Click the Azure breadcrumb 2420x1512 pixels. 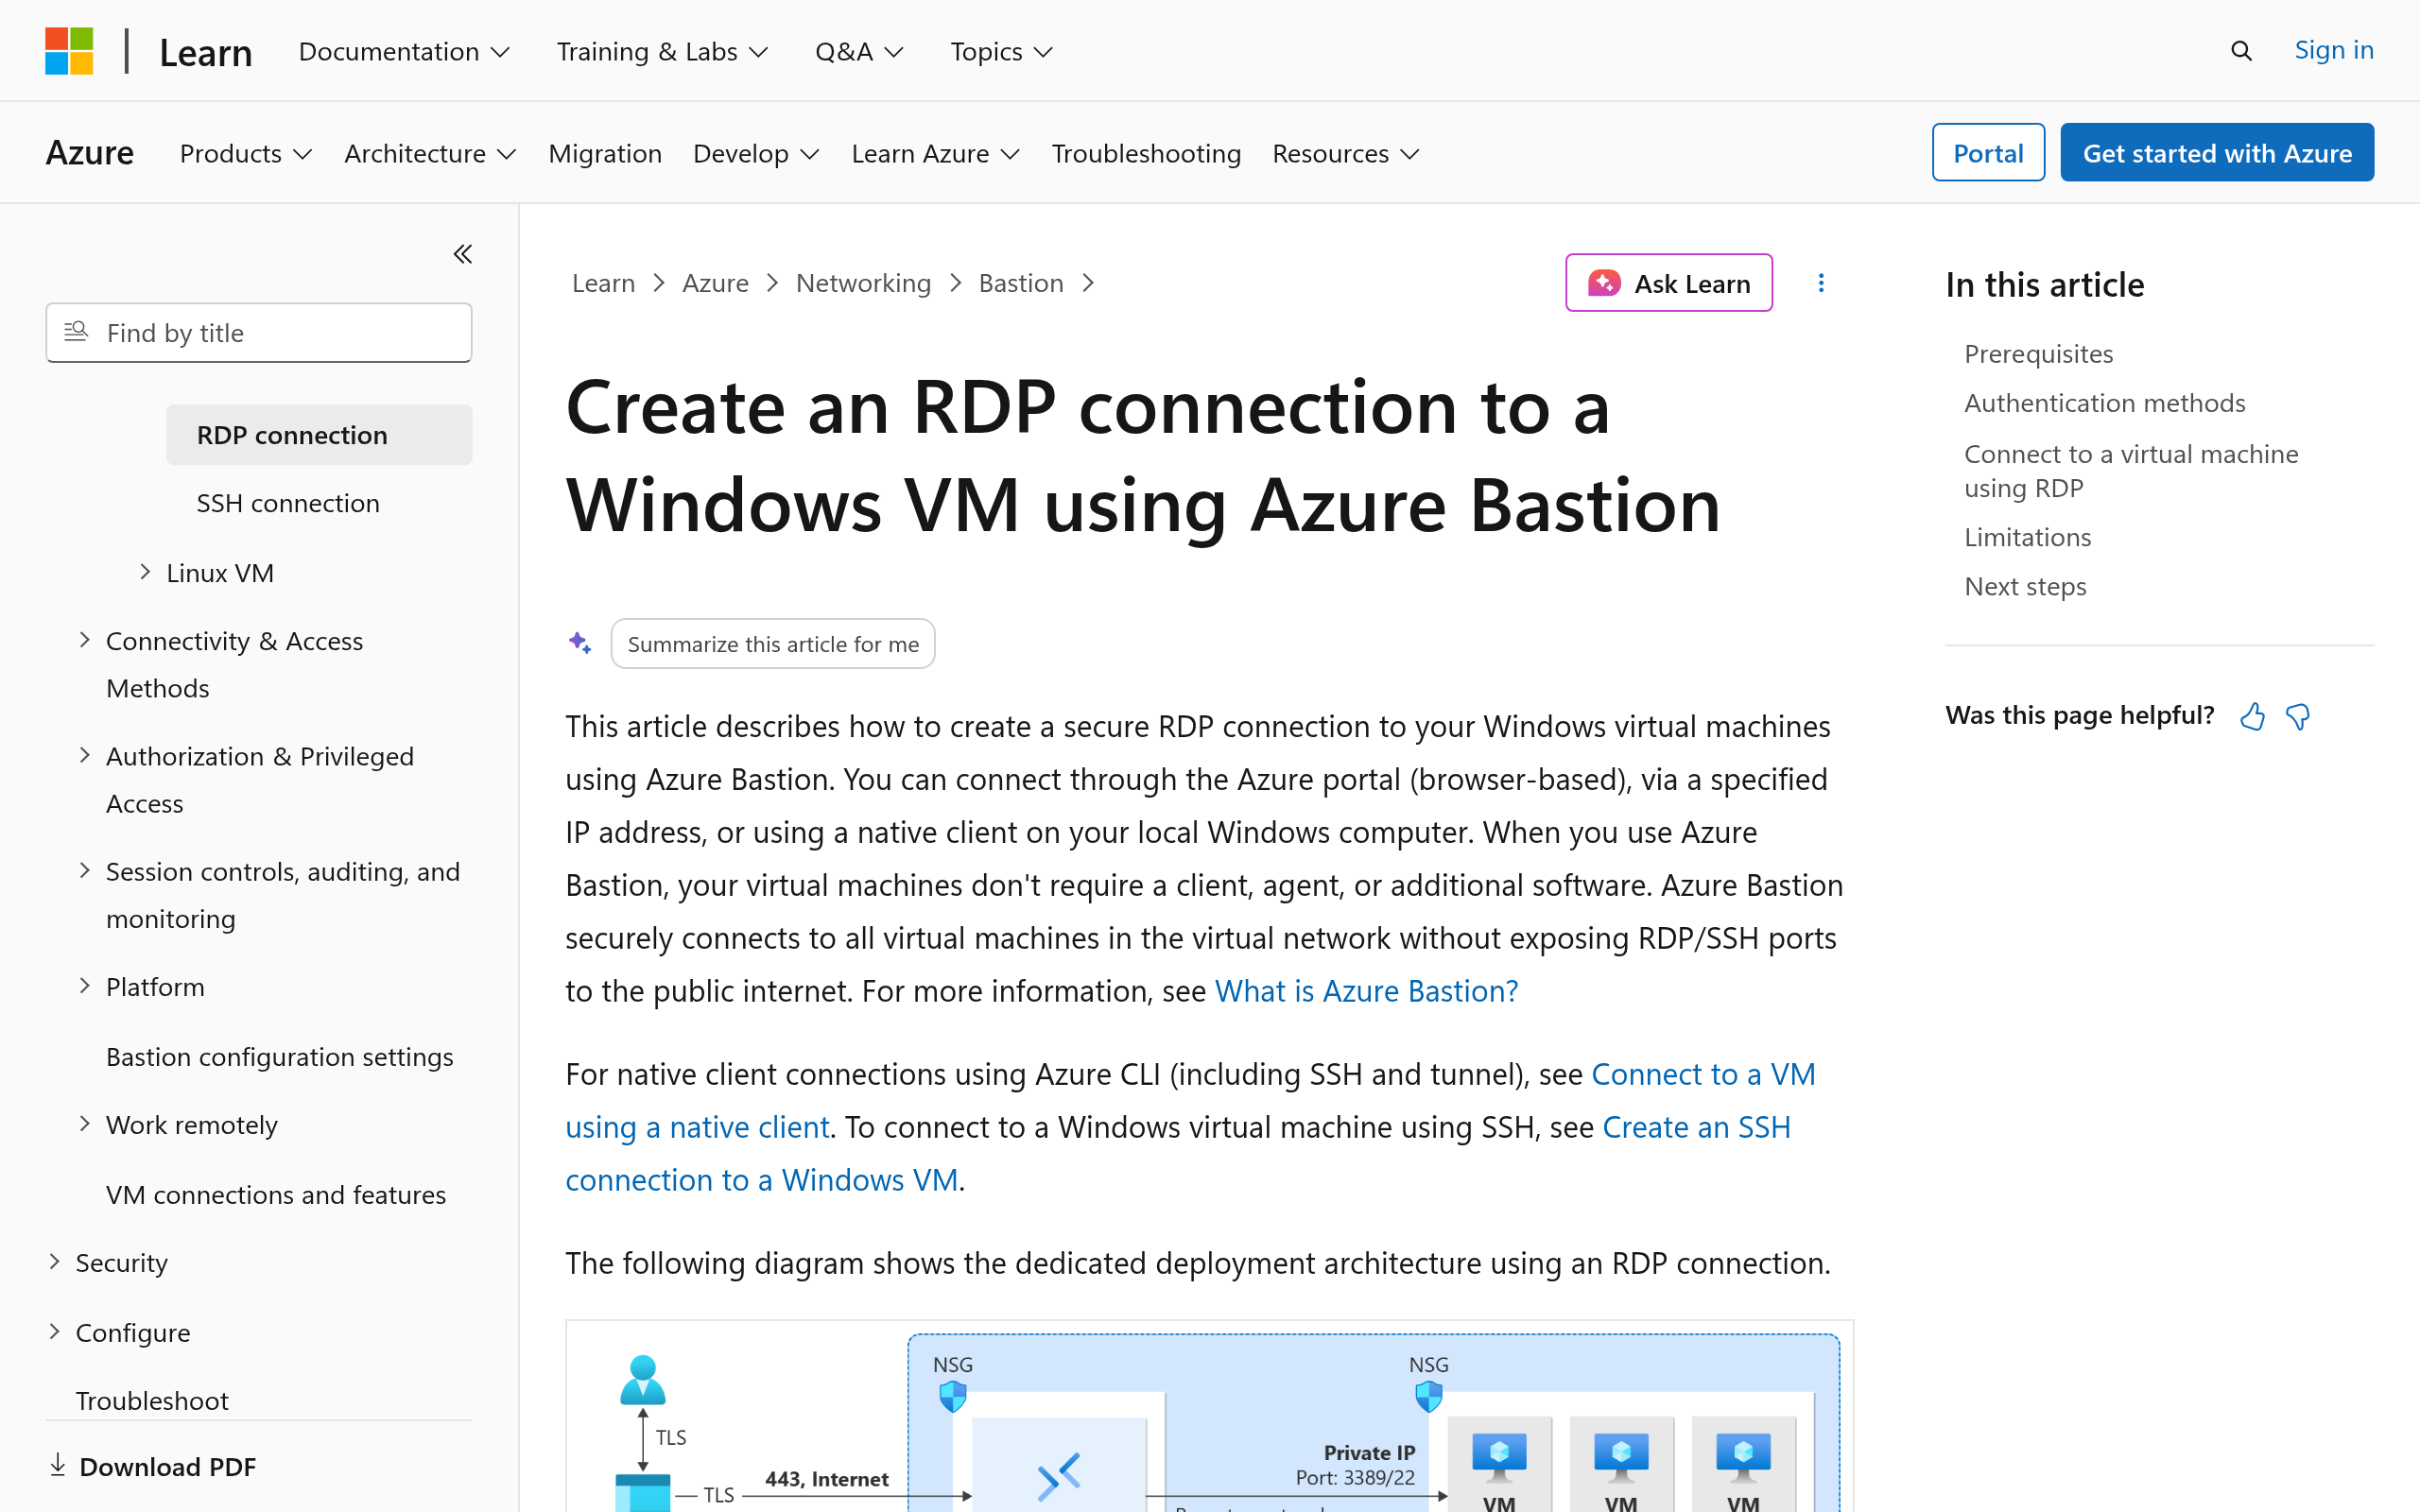click(x=715, y=283)
